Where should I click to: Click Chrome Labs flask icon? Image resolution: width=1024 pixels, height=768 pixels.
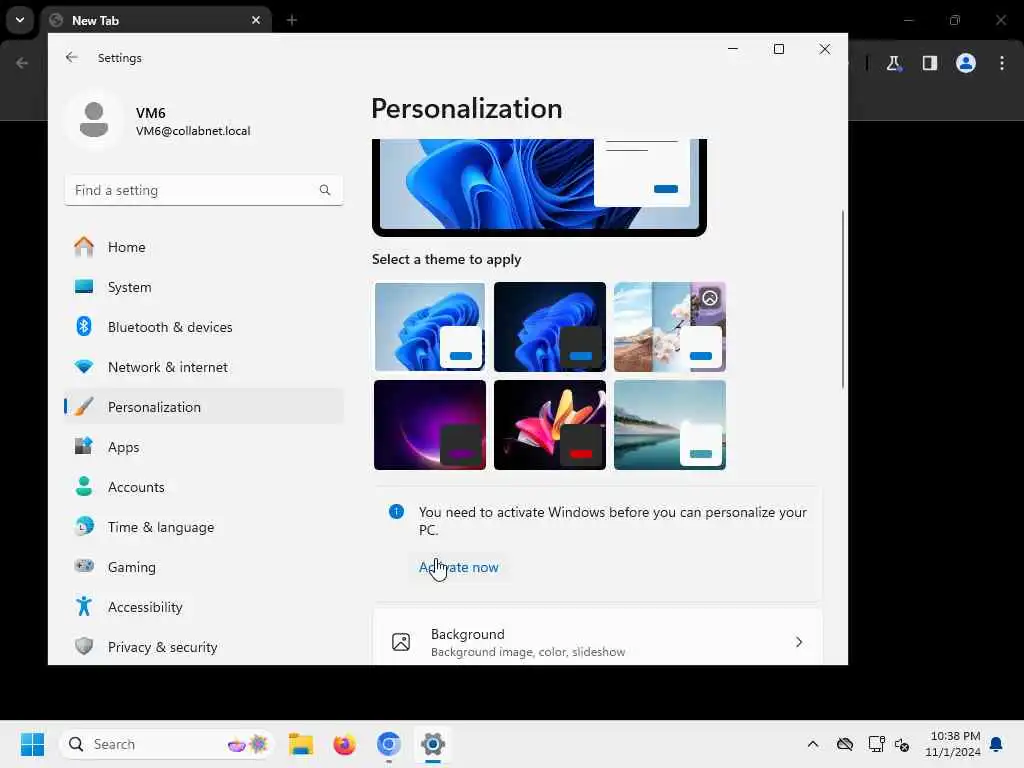pos(893,63)
